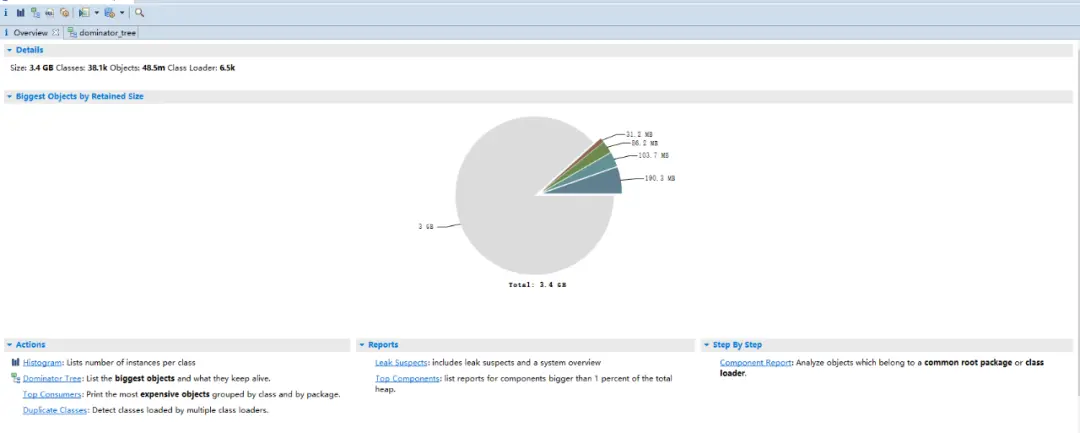This screenshot has height=433, width=1080.
Task: Open the Leak Suspects report link
Action: point(401,362)
